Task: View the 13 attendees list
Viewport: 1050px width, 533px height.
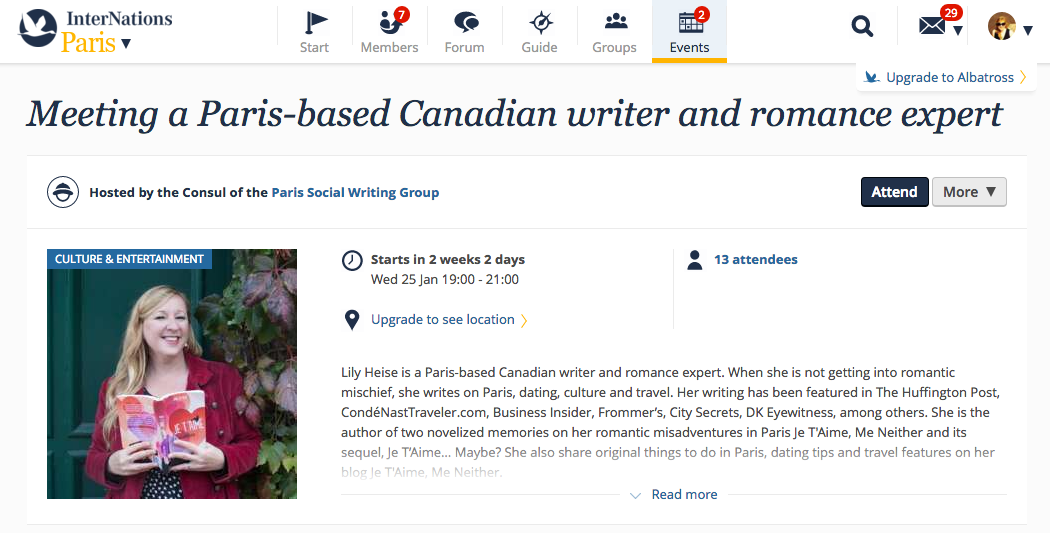Action: tap(755, 260)
